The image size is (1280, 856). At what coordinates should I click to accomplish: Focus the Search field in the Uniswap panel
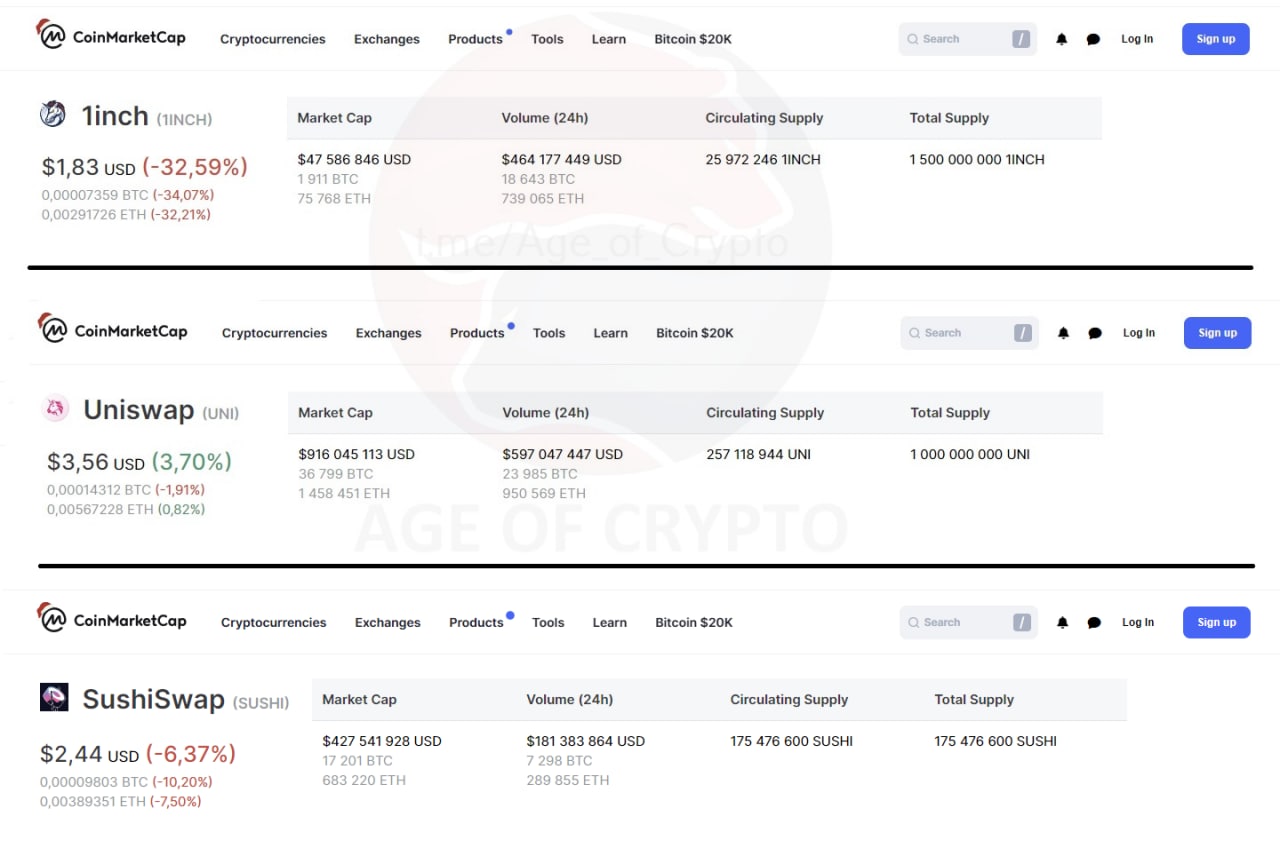(970, 333)
